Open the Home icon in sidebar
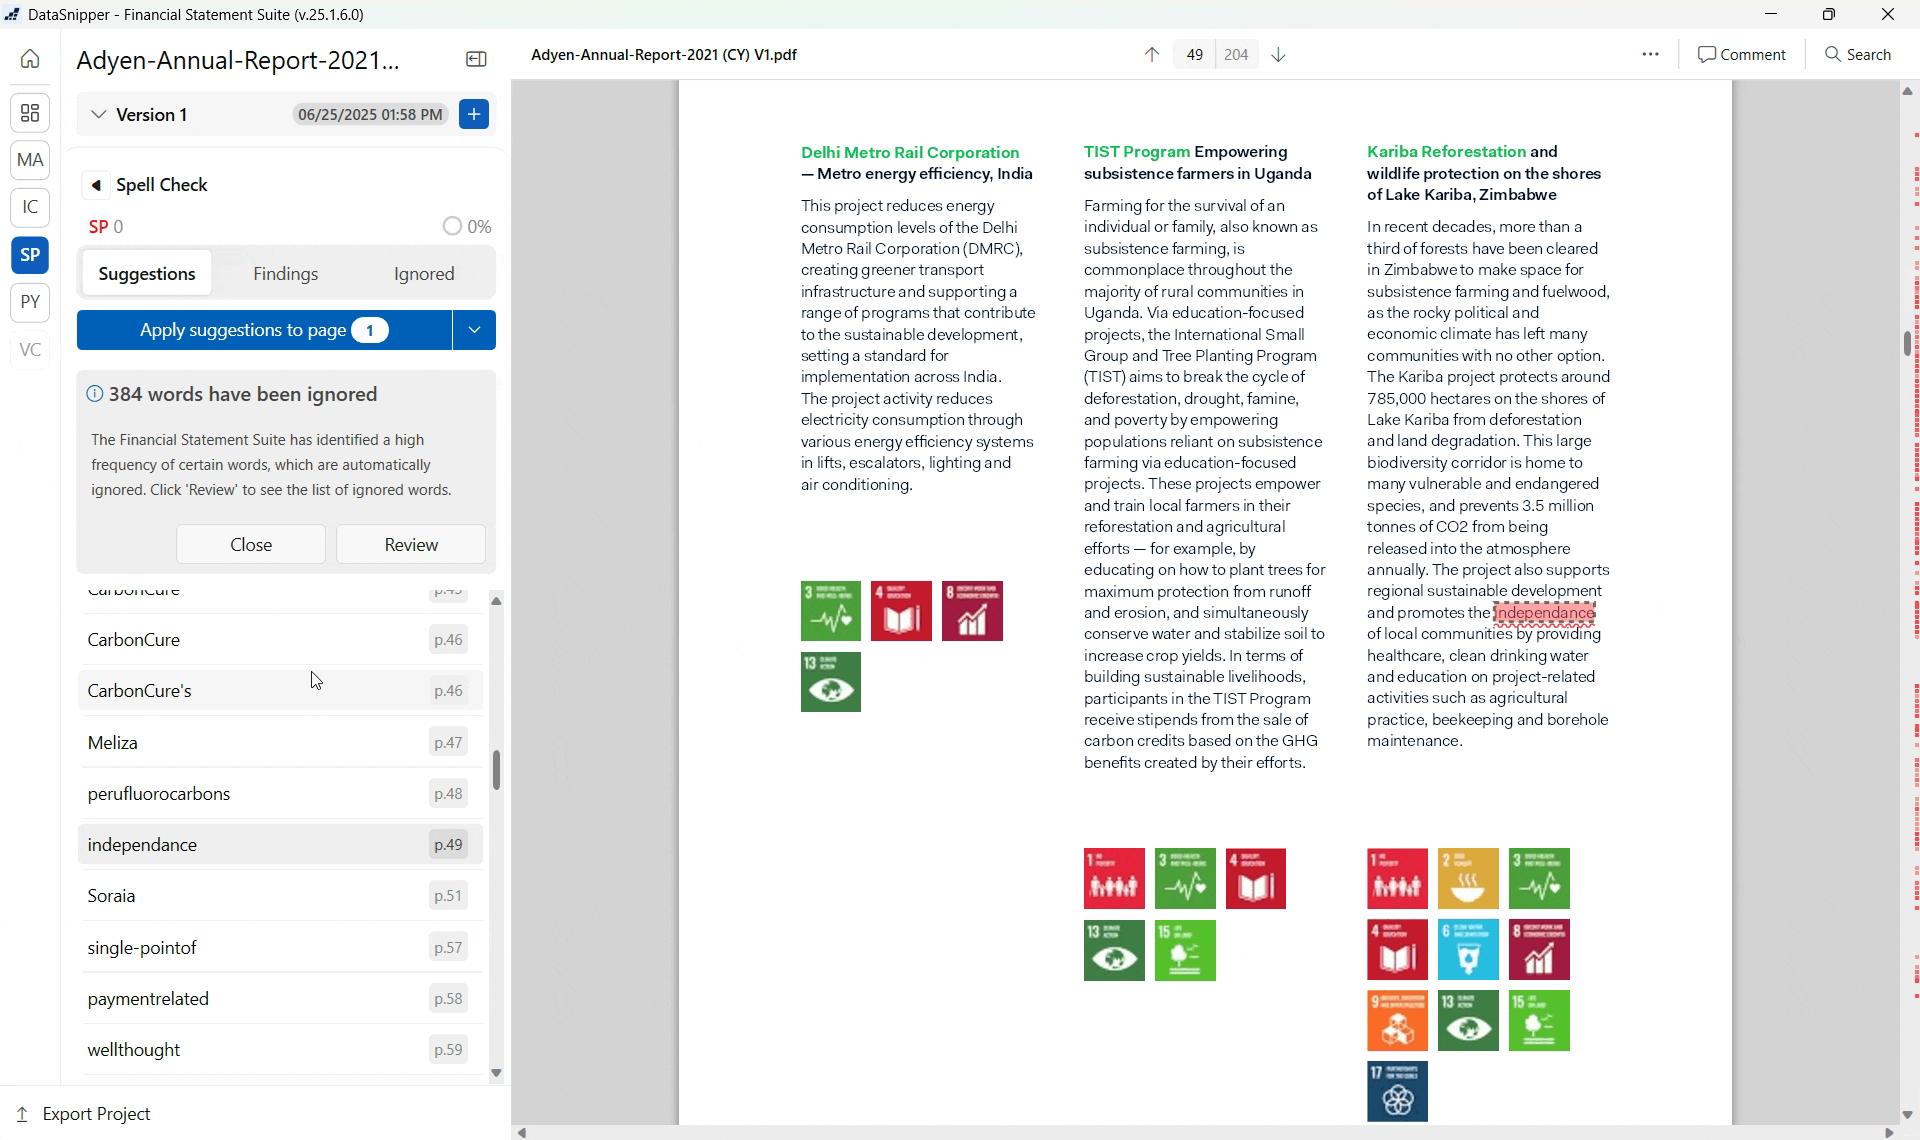This screenshot has height=1140, width=1920. 30,59
